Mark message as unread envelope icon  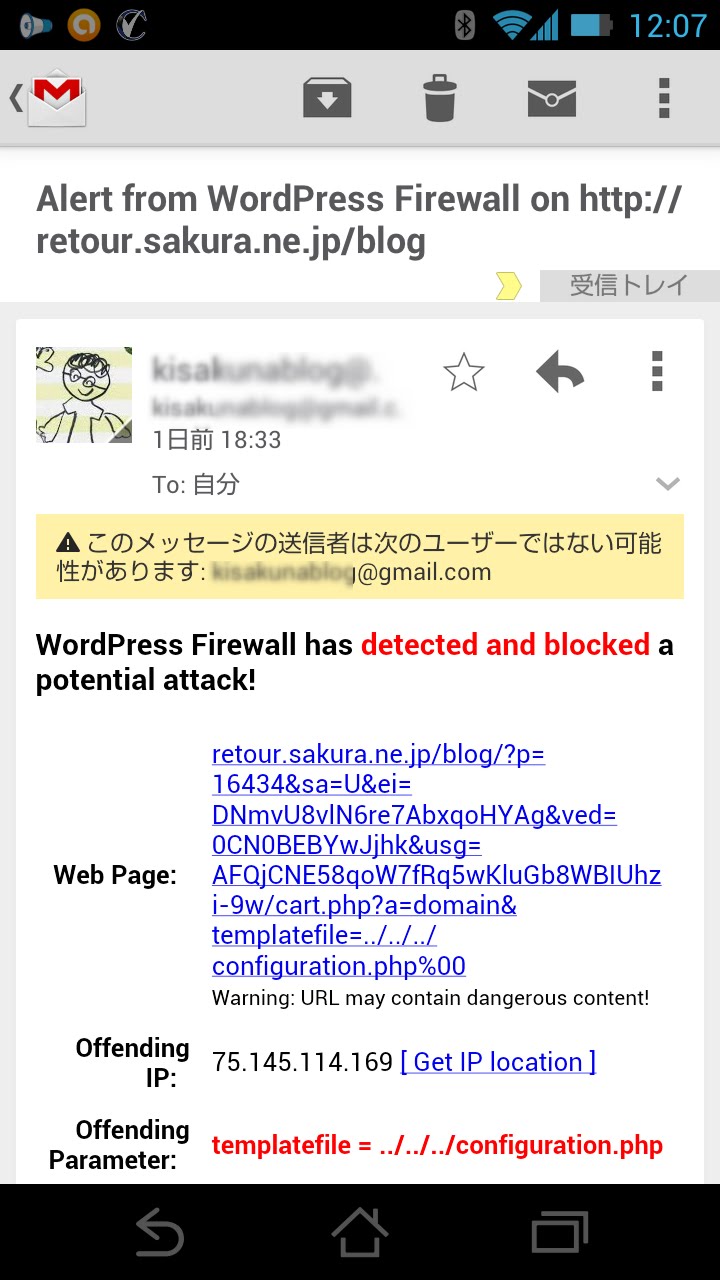[x=552, y=98]
